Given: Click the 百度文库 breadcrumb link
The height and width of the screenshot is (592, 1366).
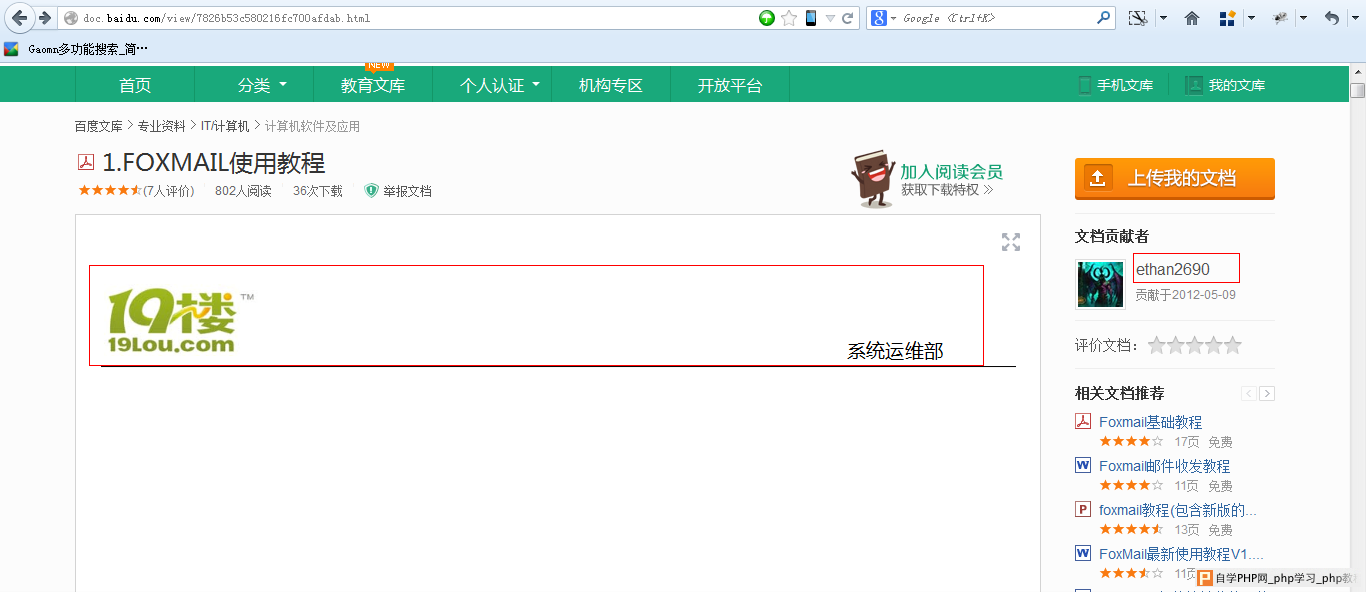Looking at the screenshot, I should [98, 127].
